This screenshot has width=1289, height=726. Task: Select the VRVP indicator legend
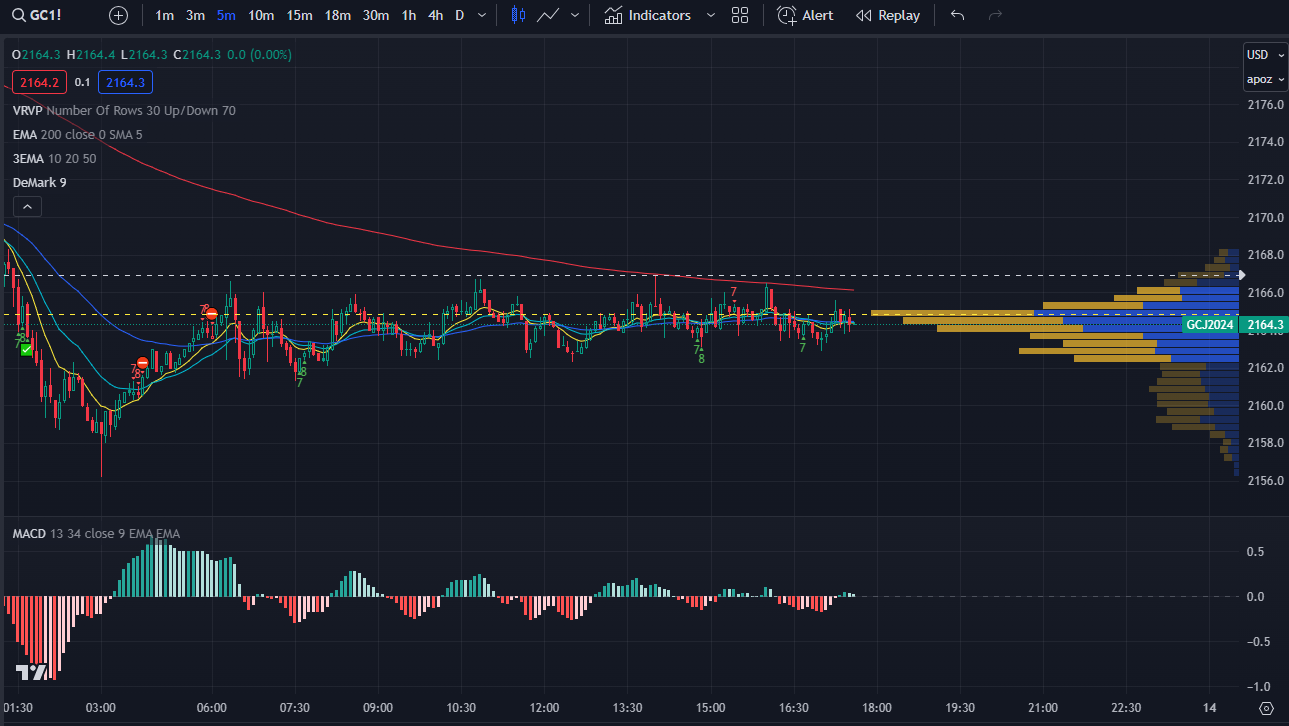click(124, 110)
